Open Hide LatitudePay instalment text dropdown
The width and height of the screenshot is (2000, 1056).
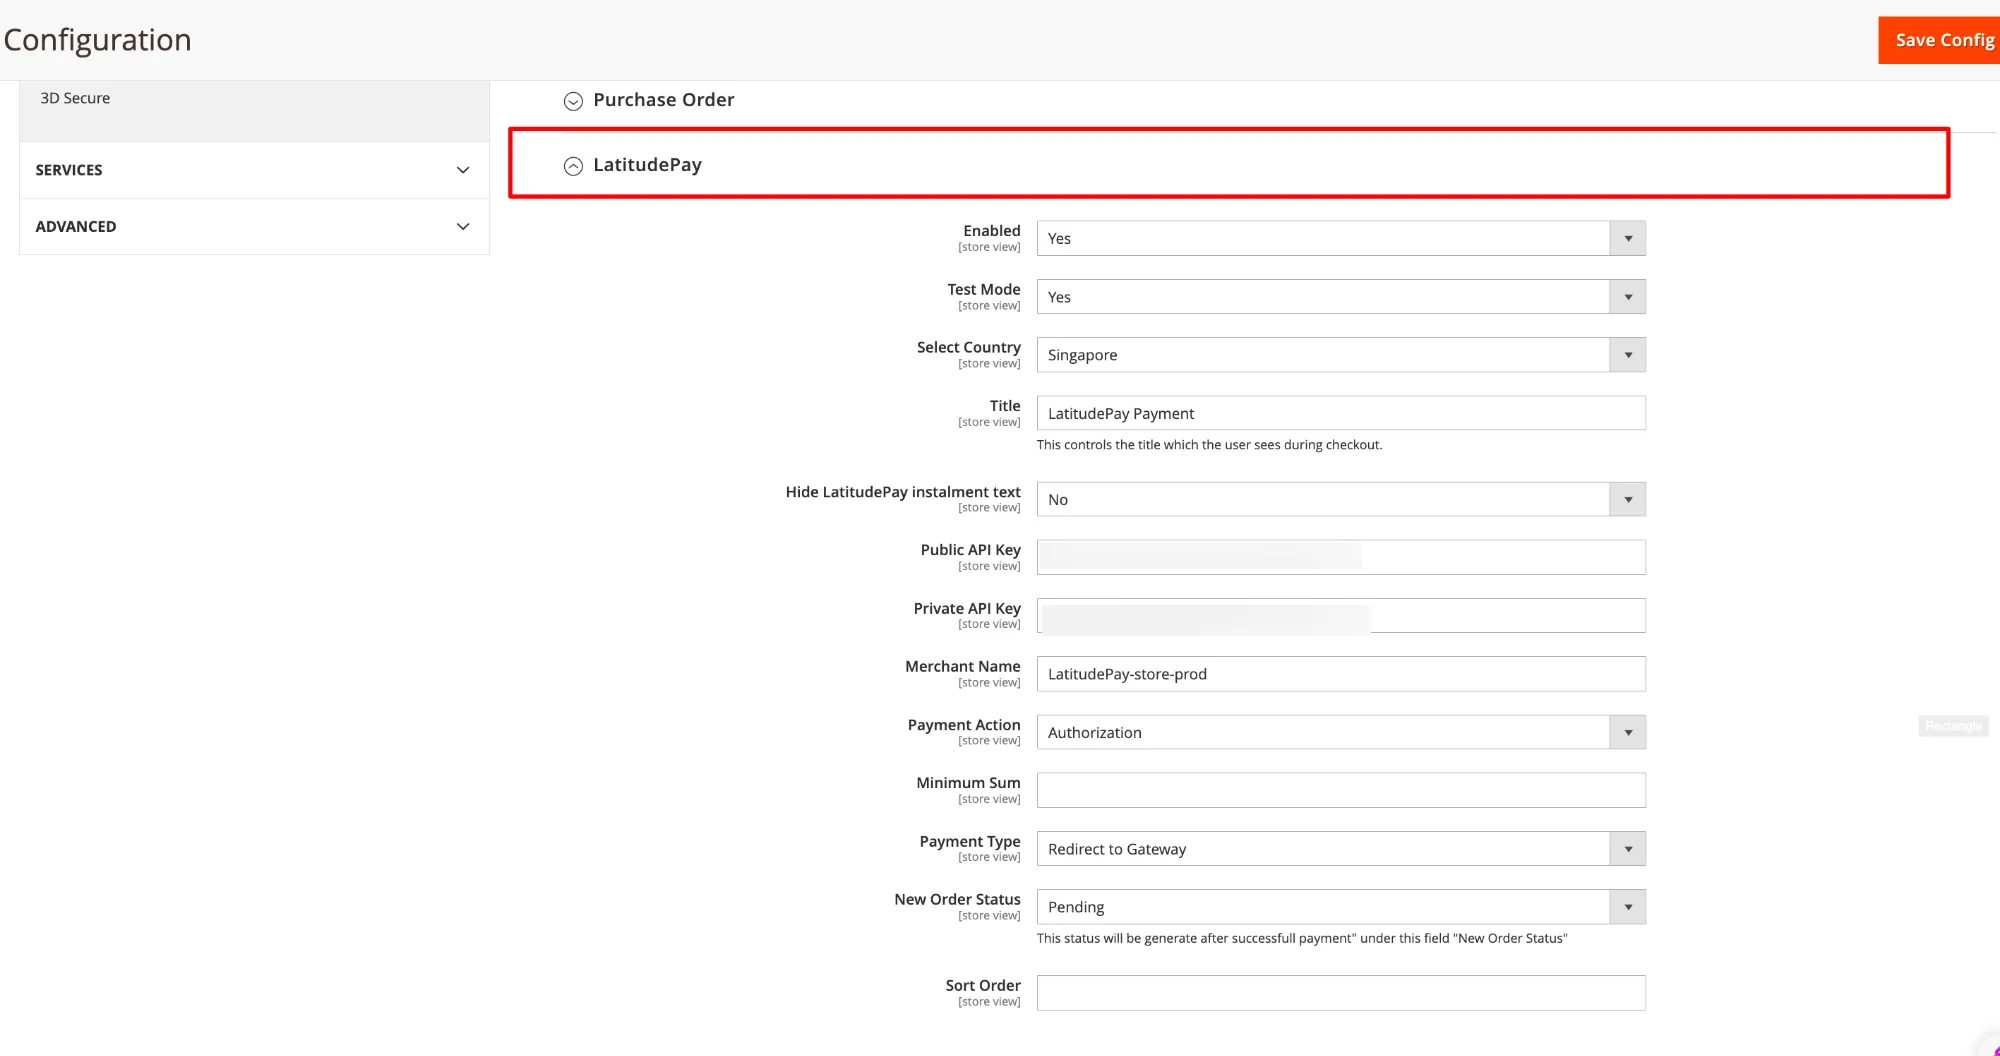(x=1341, y=500)
